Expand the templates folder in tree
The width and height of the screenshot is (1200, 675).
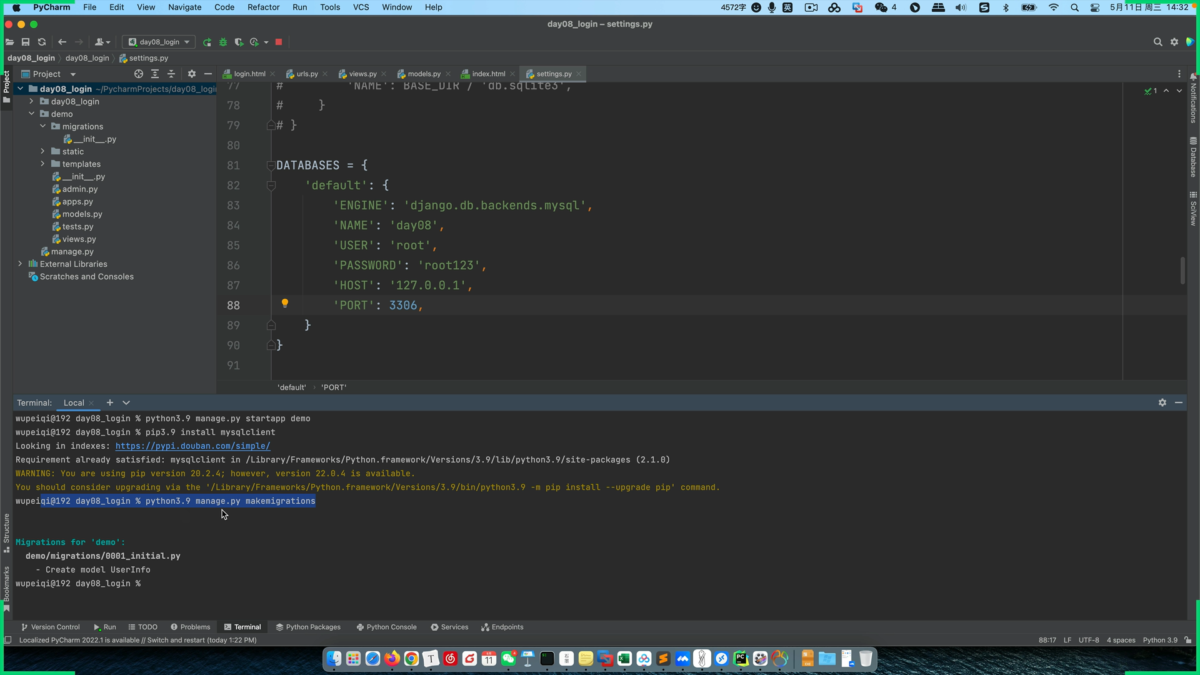pos(43,164)
